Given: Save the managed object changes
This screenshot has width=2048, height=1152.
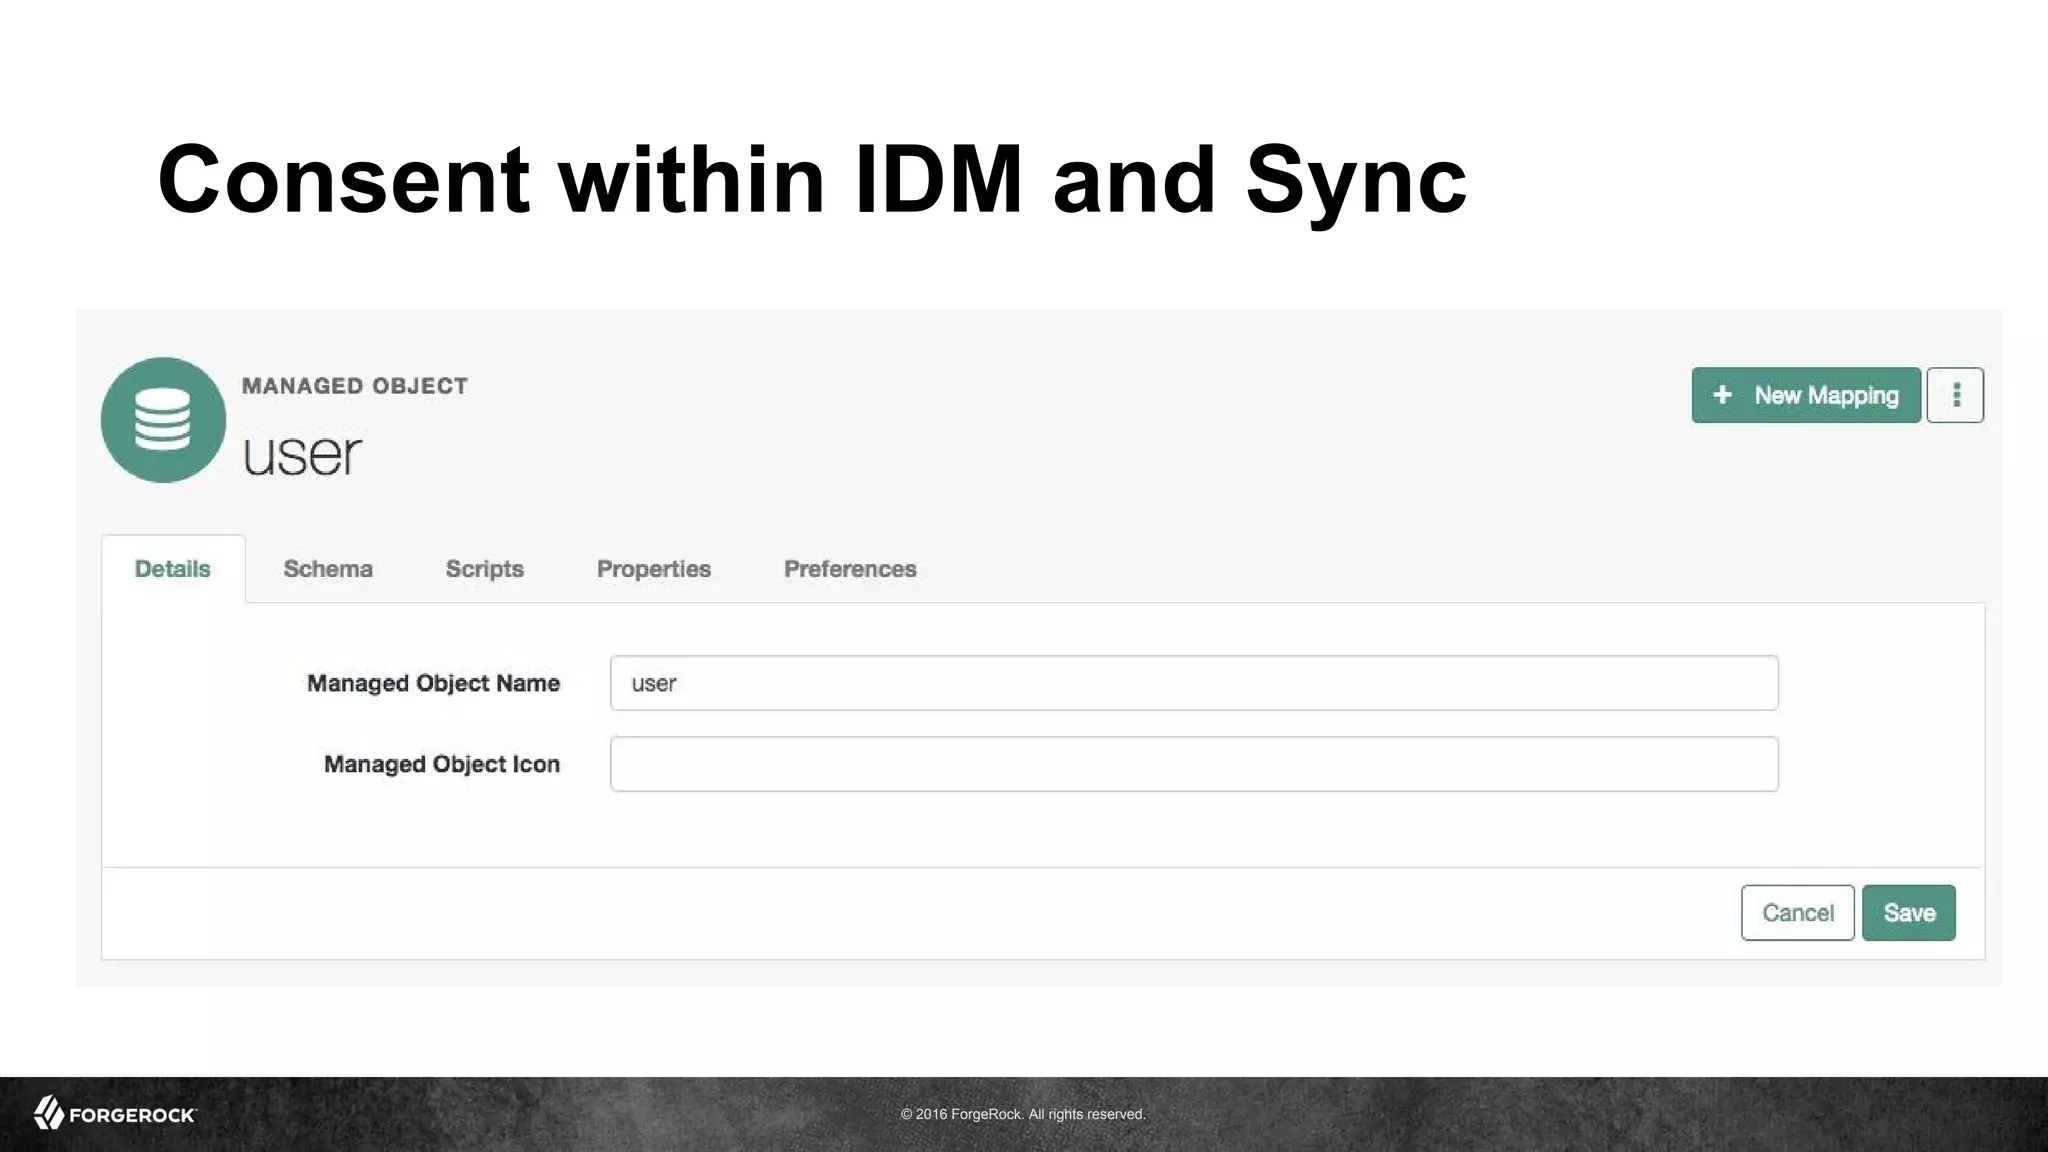Looking at the screenshot, I should pyautogui.click(x=1908, y=913).
